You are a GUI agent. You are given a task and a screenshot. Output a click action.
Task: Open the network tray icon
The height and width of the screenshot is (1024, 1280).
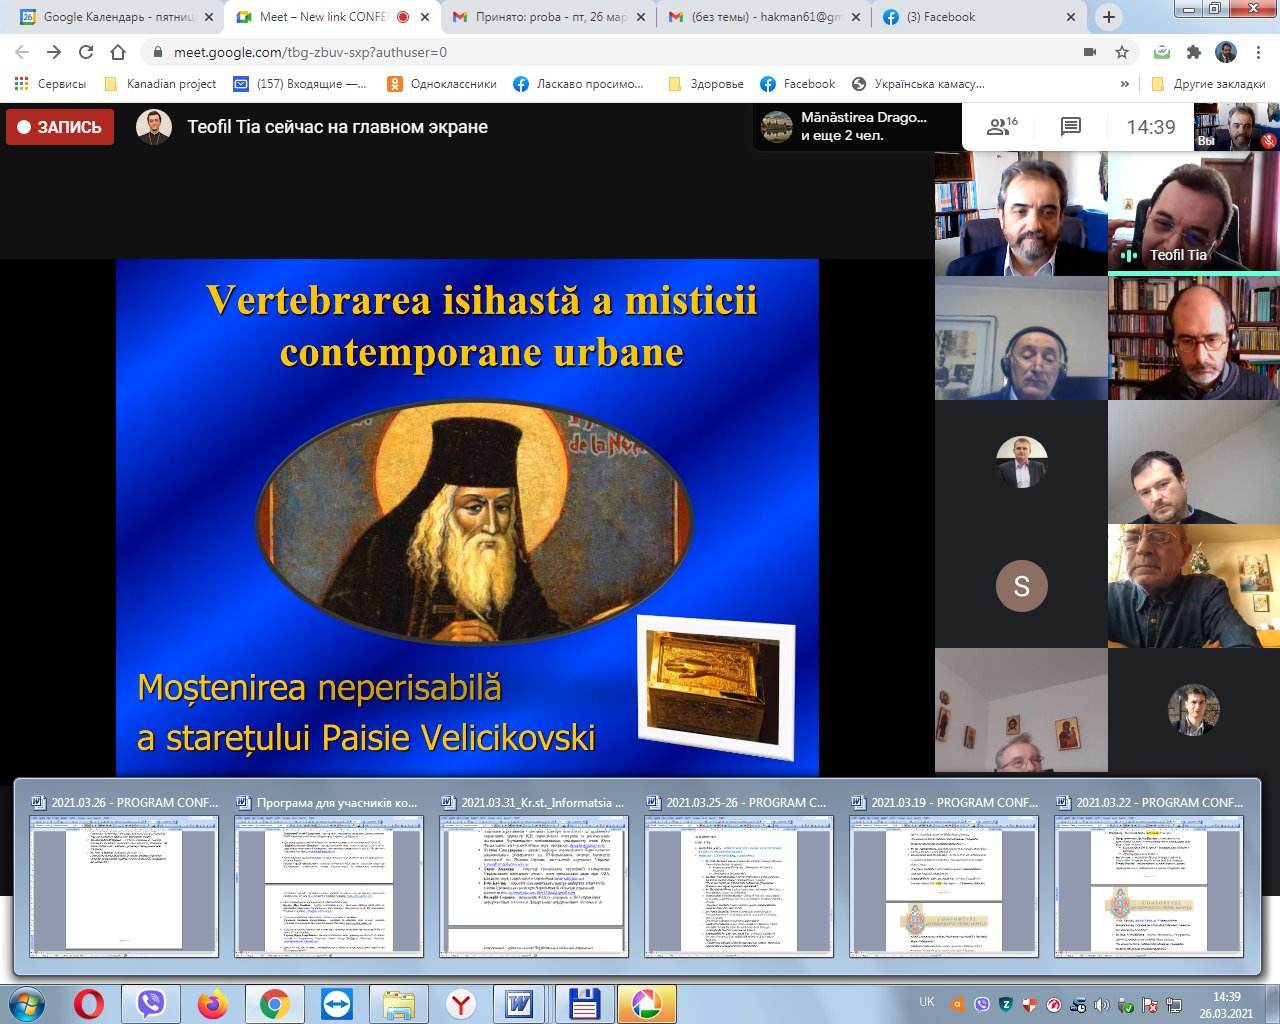1174,1005
